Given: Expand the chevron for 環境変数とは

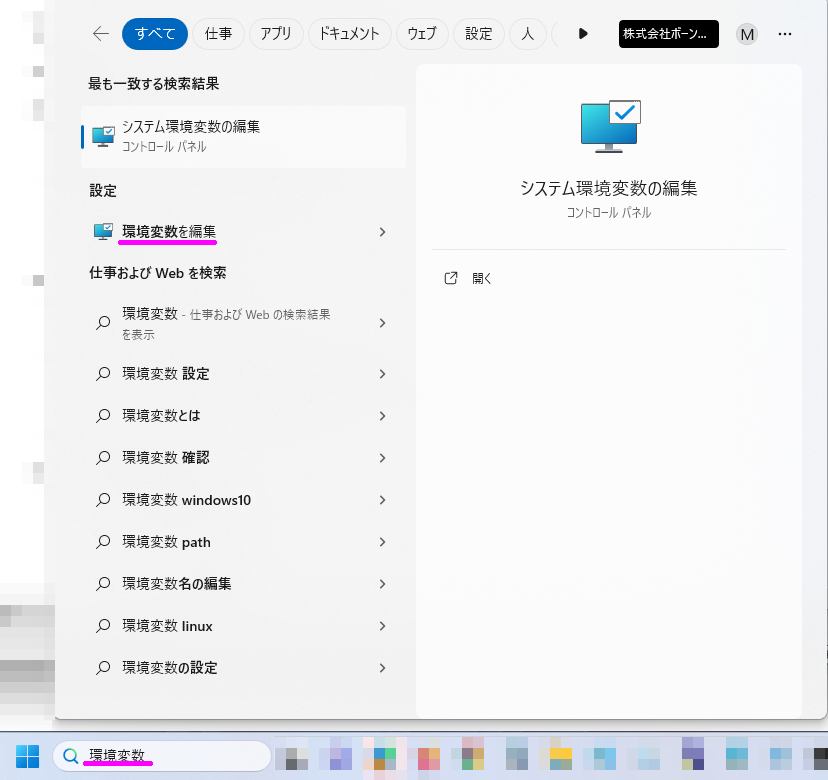Looking at the screenshot, I should pyautogui.click(x=382, y=416).
